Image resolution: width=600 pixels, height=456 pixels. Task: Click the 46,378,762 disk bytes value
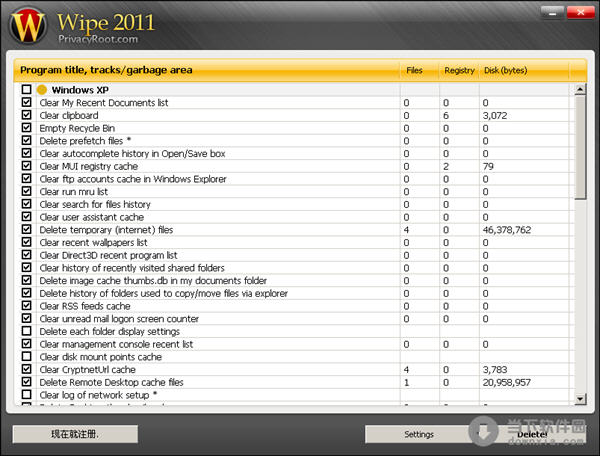point(507,230)
